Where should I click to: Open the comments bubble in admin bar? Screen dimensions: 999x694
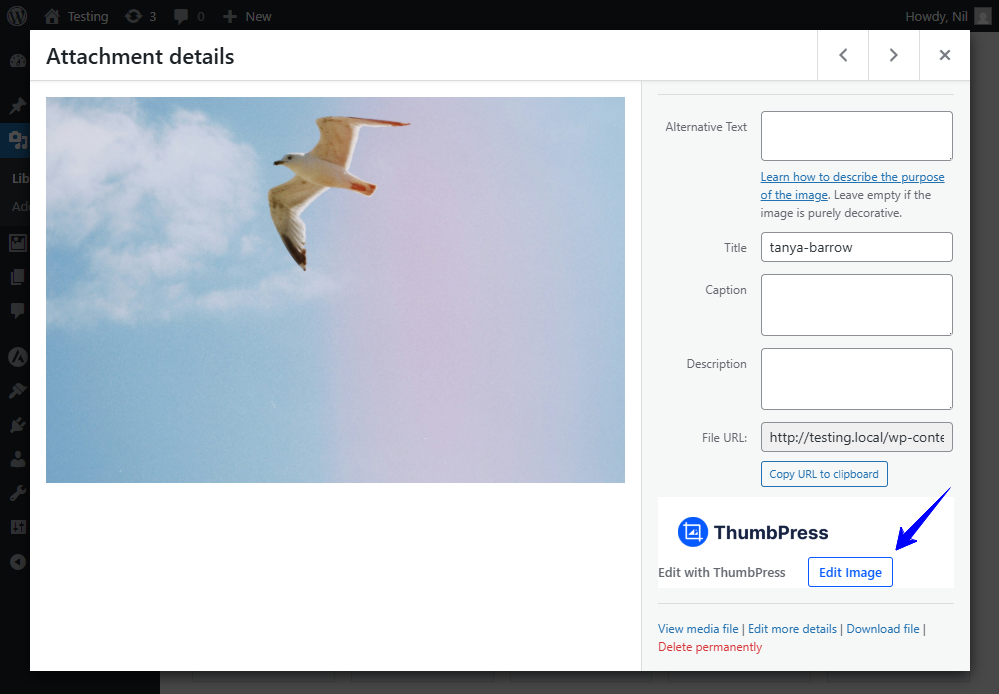(x=189, y=17)
